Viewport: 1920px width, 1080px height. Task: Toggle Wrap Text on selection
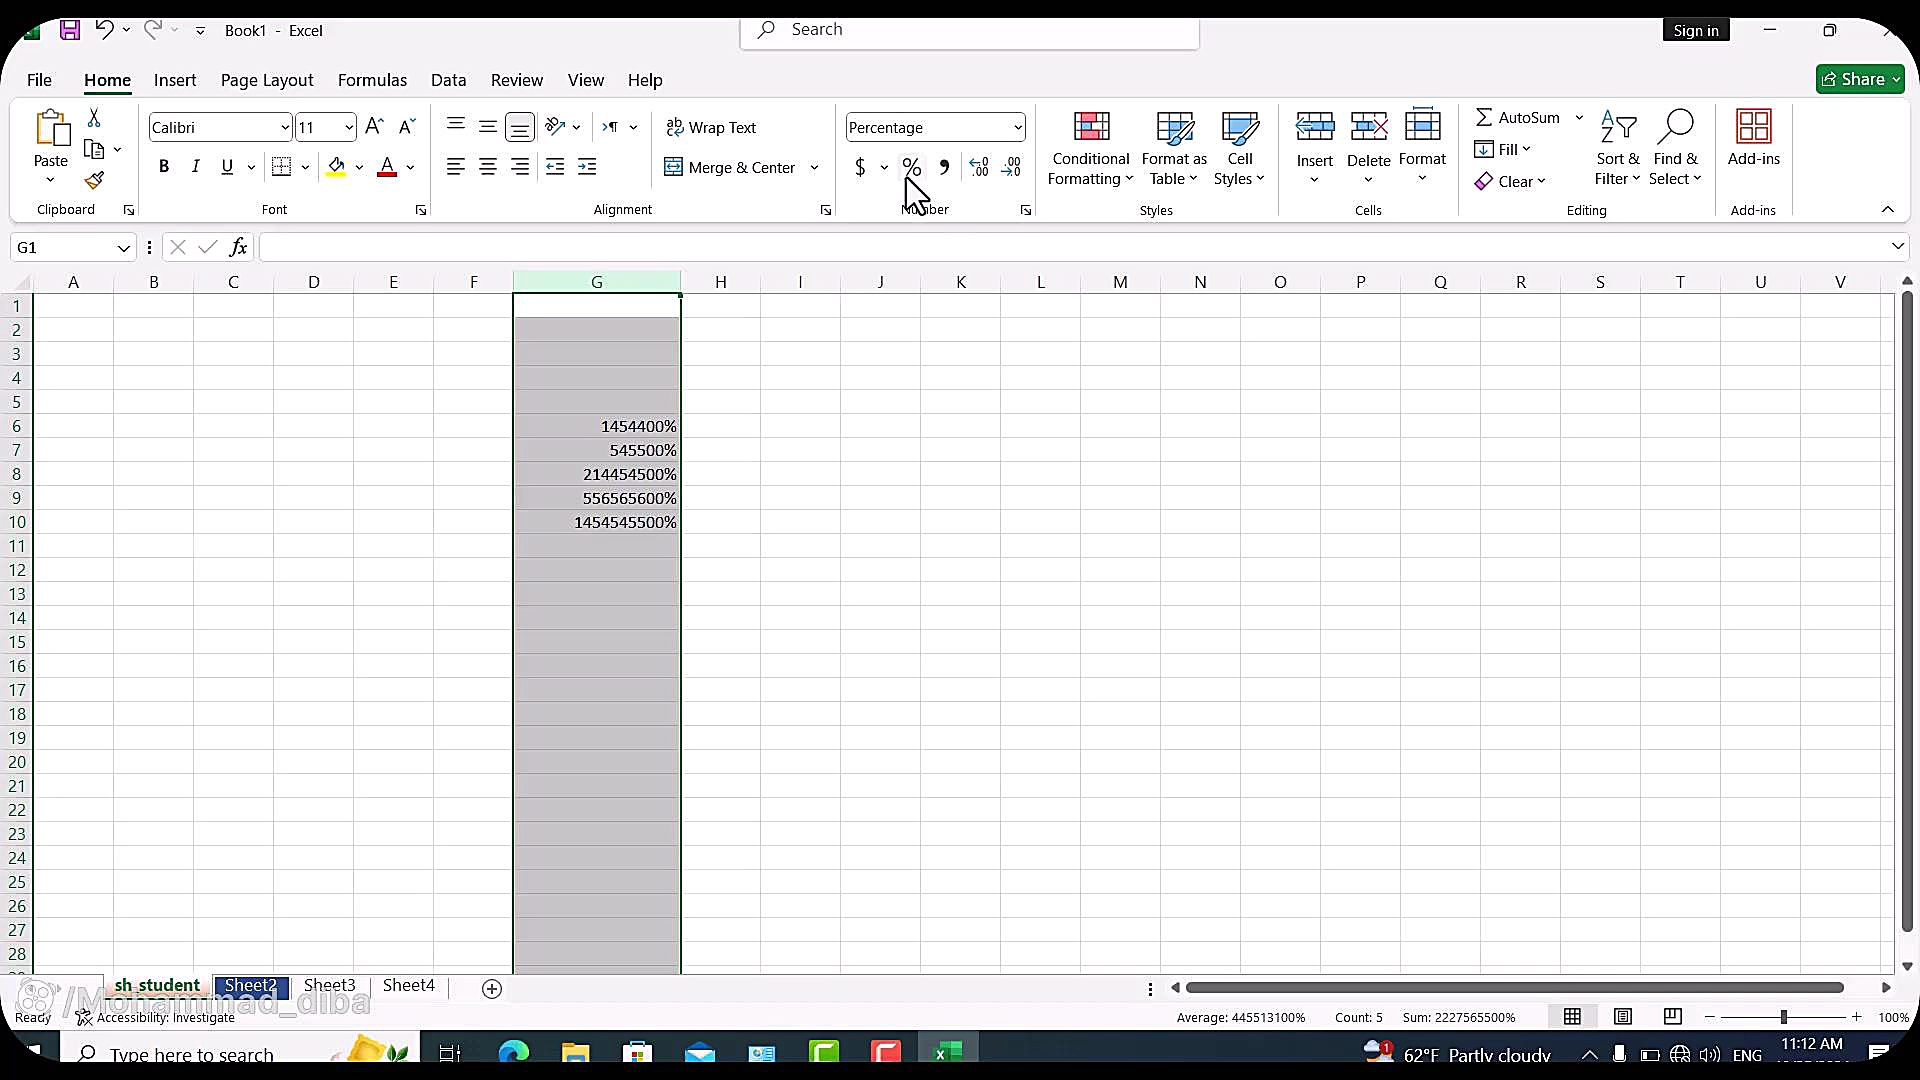click(x=711, y=128)
